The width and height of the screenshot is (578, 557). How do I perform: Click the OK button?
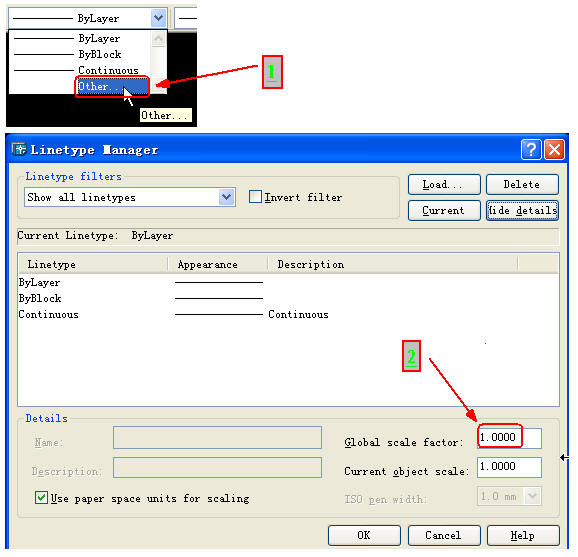(364, 536)
